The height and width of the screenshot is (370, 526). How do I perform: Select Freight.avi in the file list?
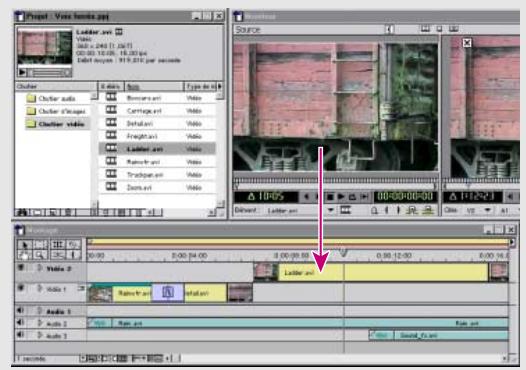(x=157, y=136)
